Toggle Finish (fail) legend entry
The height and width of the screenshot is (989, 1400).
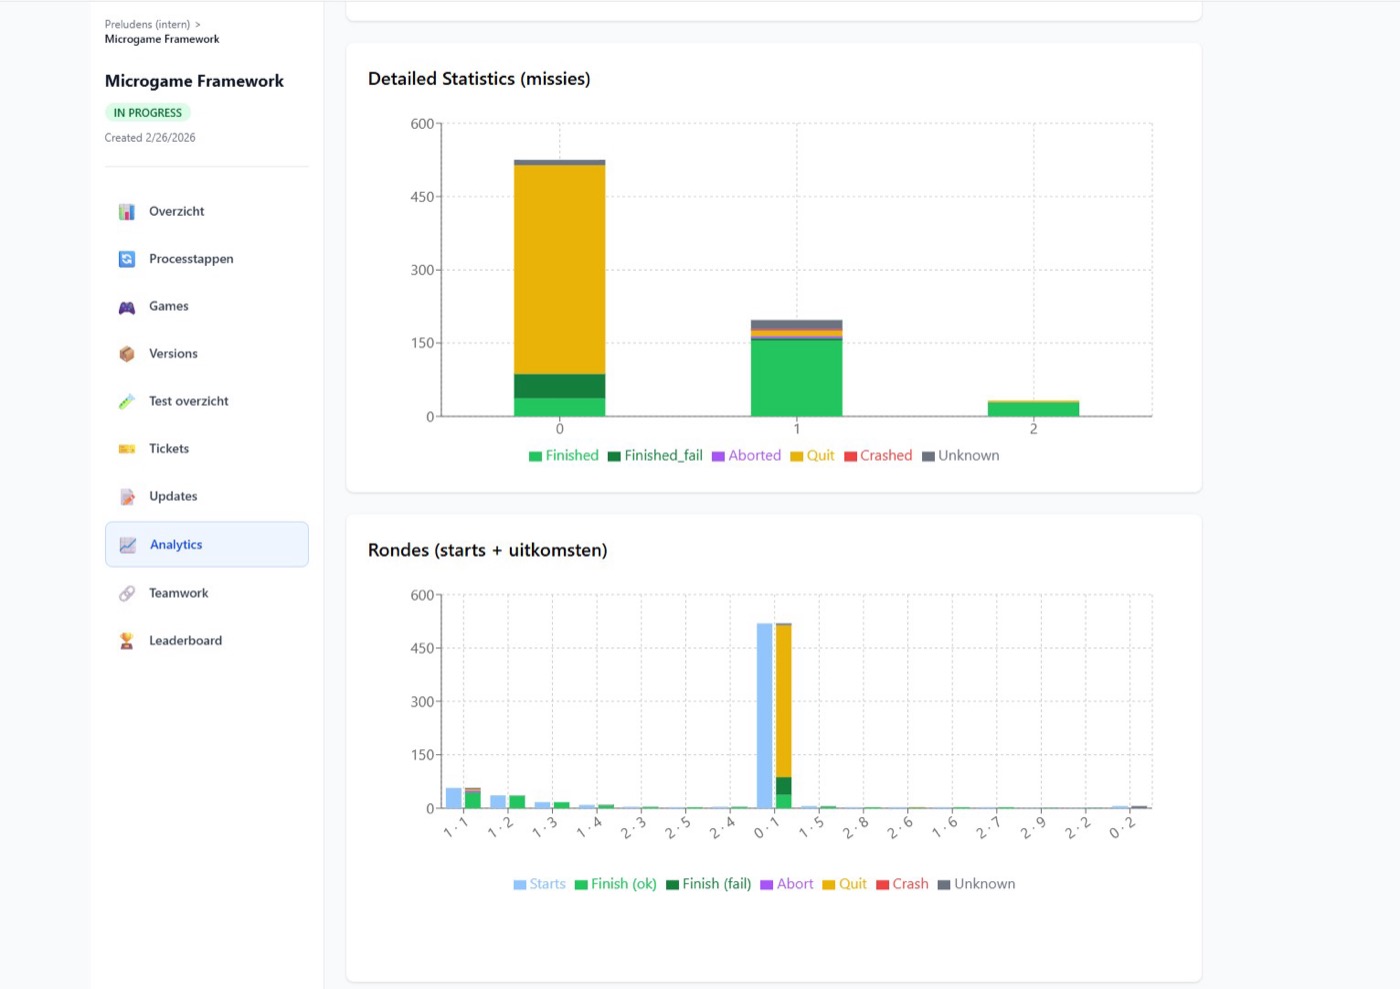coord(709,884)
